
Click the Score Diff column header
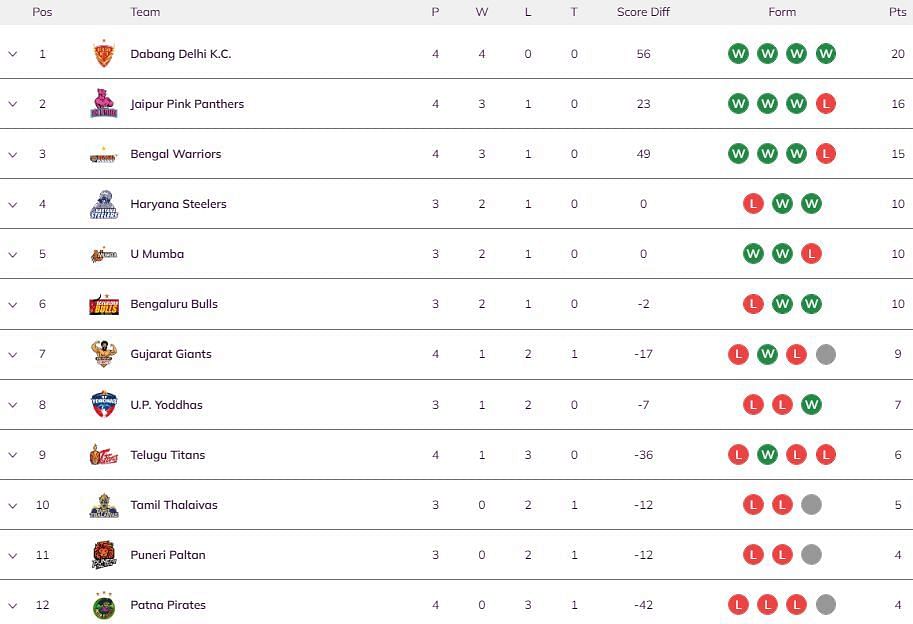(x=643, y=12)
